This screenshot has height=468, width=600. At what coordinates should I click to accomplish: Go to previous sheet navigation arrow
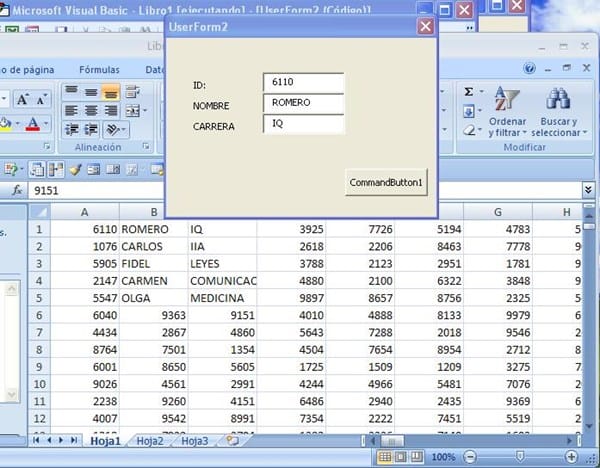49,440
